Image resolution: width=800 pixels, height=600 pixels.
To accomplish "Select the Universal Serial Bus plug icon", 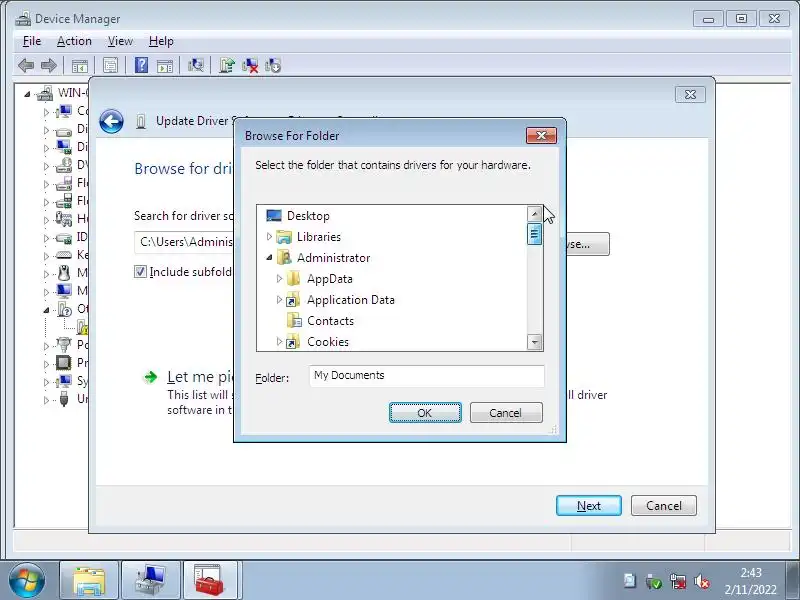I will tap(64, 398).
